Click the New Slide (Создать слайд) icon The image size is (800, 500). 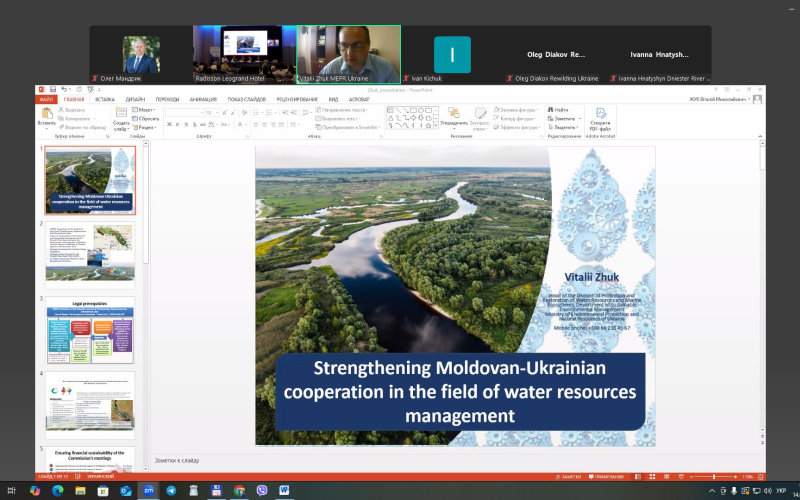click(121, 112)
